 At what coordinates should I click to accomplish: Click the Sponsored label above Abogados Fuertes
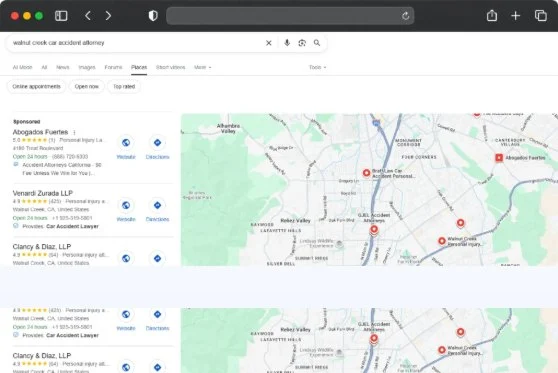tap(27, 122)
